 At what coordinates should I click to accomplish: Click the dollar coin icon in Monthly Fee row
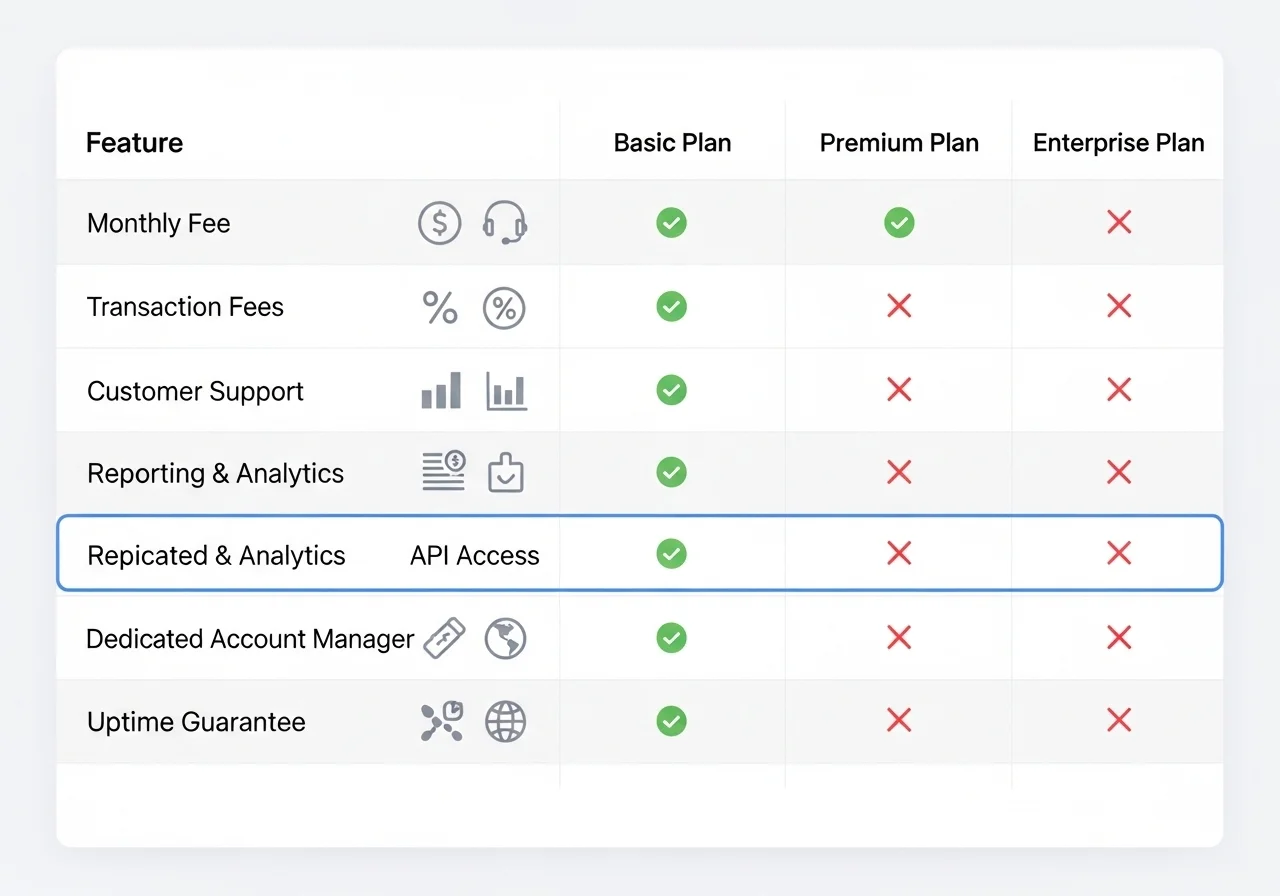pyautogui.click(x=440, y=222)
